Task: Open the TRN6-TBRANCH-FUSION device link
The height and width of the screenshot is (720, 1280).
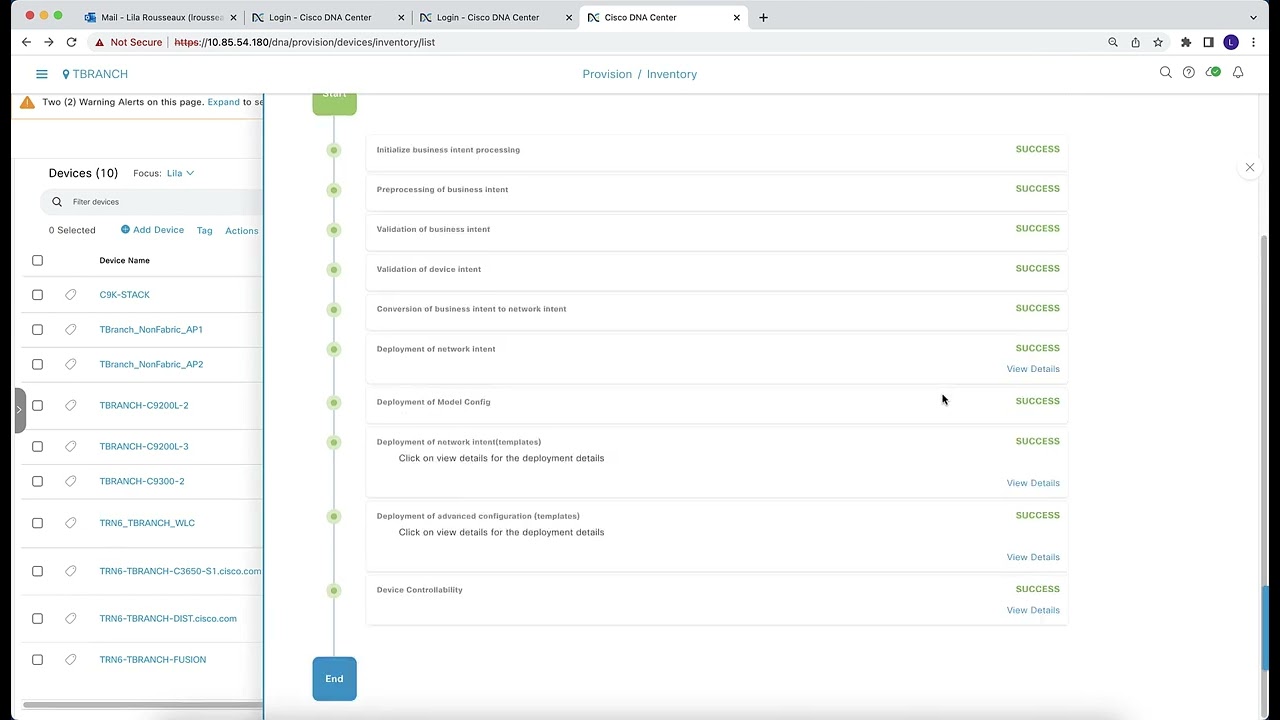Action: (x=153, y=660)
